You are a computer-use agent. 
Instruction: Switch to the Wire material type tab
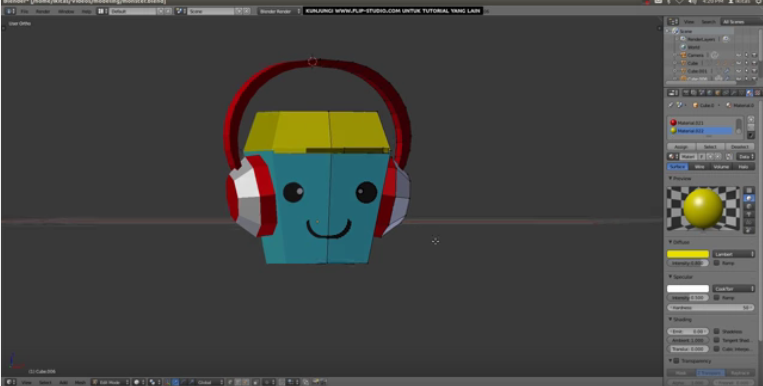699,166
